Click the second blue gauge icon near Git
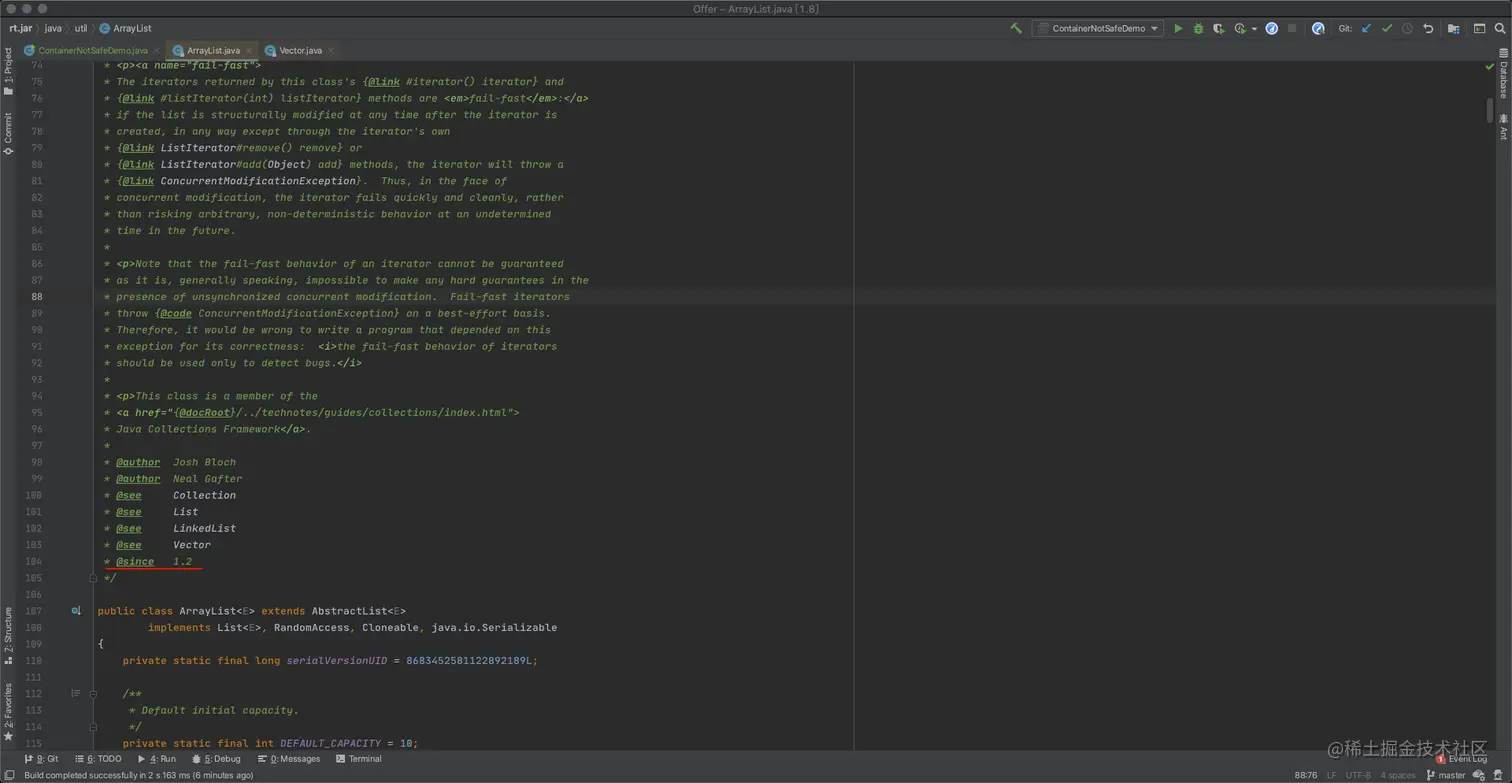 [1318, 29]
